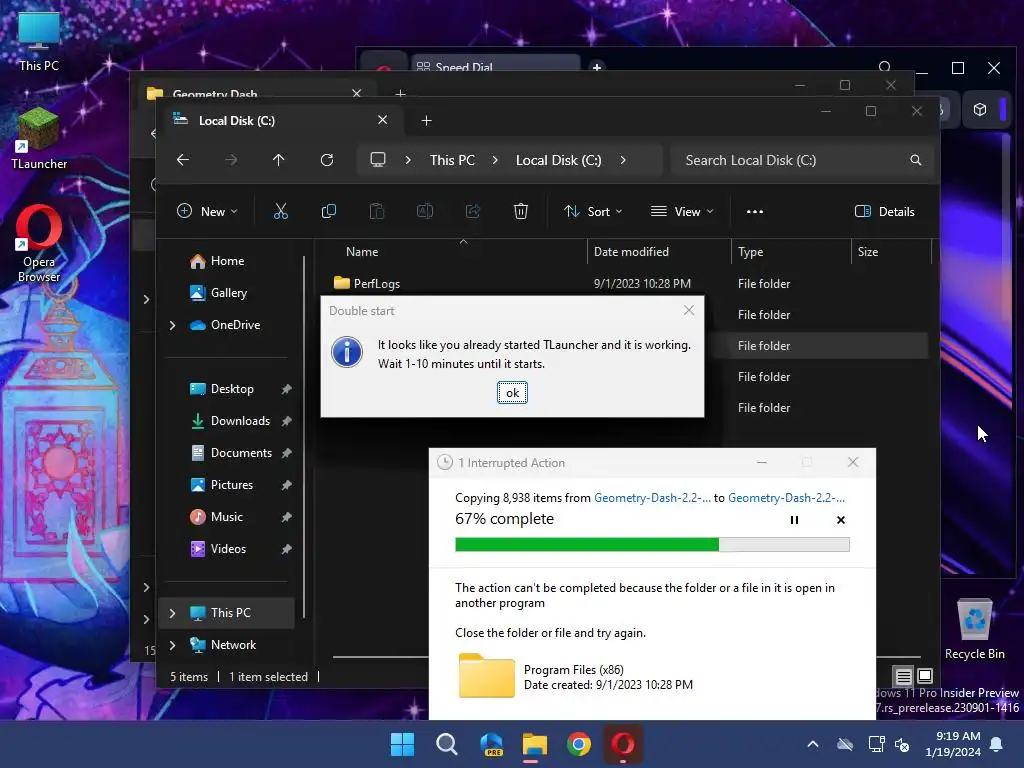Open the New dropdown menu

207,211
